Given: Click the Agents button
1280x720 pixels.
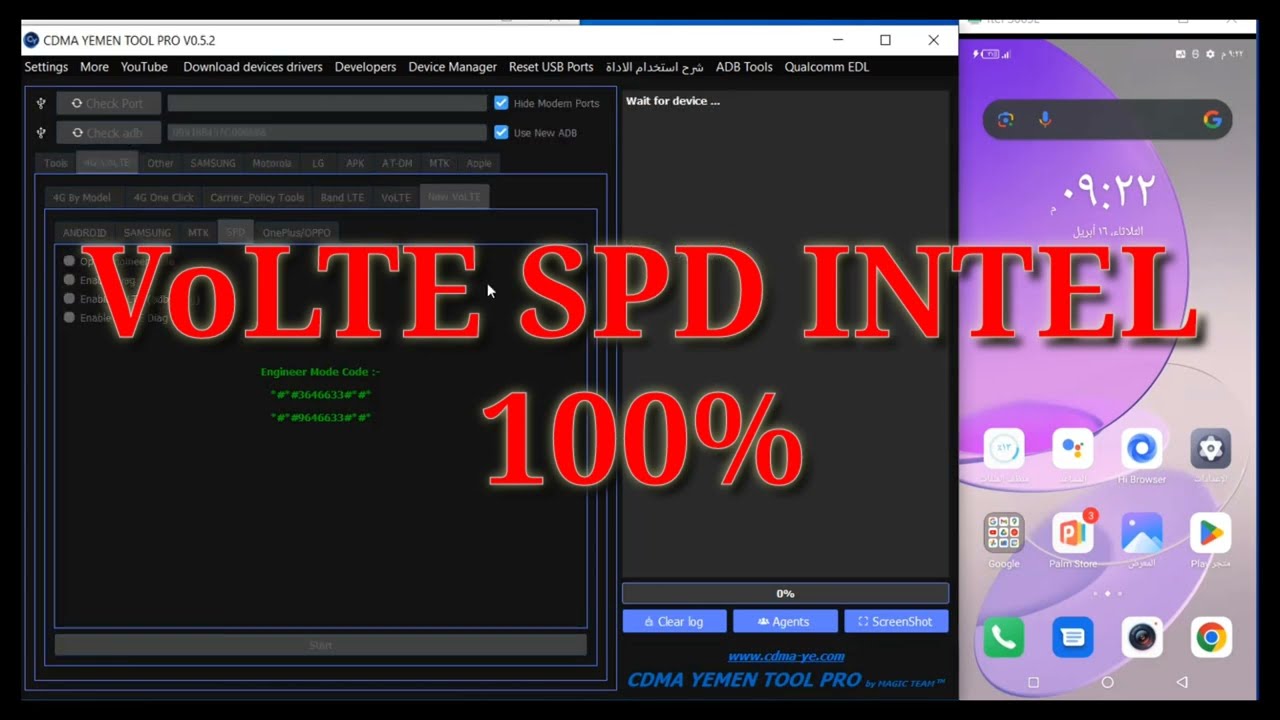Looking at the screenshot, I should pyautogui.click(x=784, y=621).
